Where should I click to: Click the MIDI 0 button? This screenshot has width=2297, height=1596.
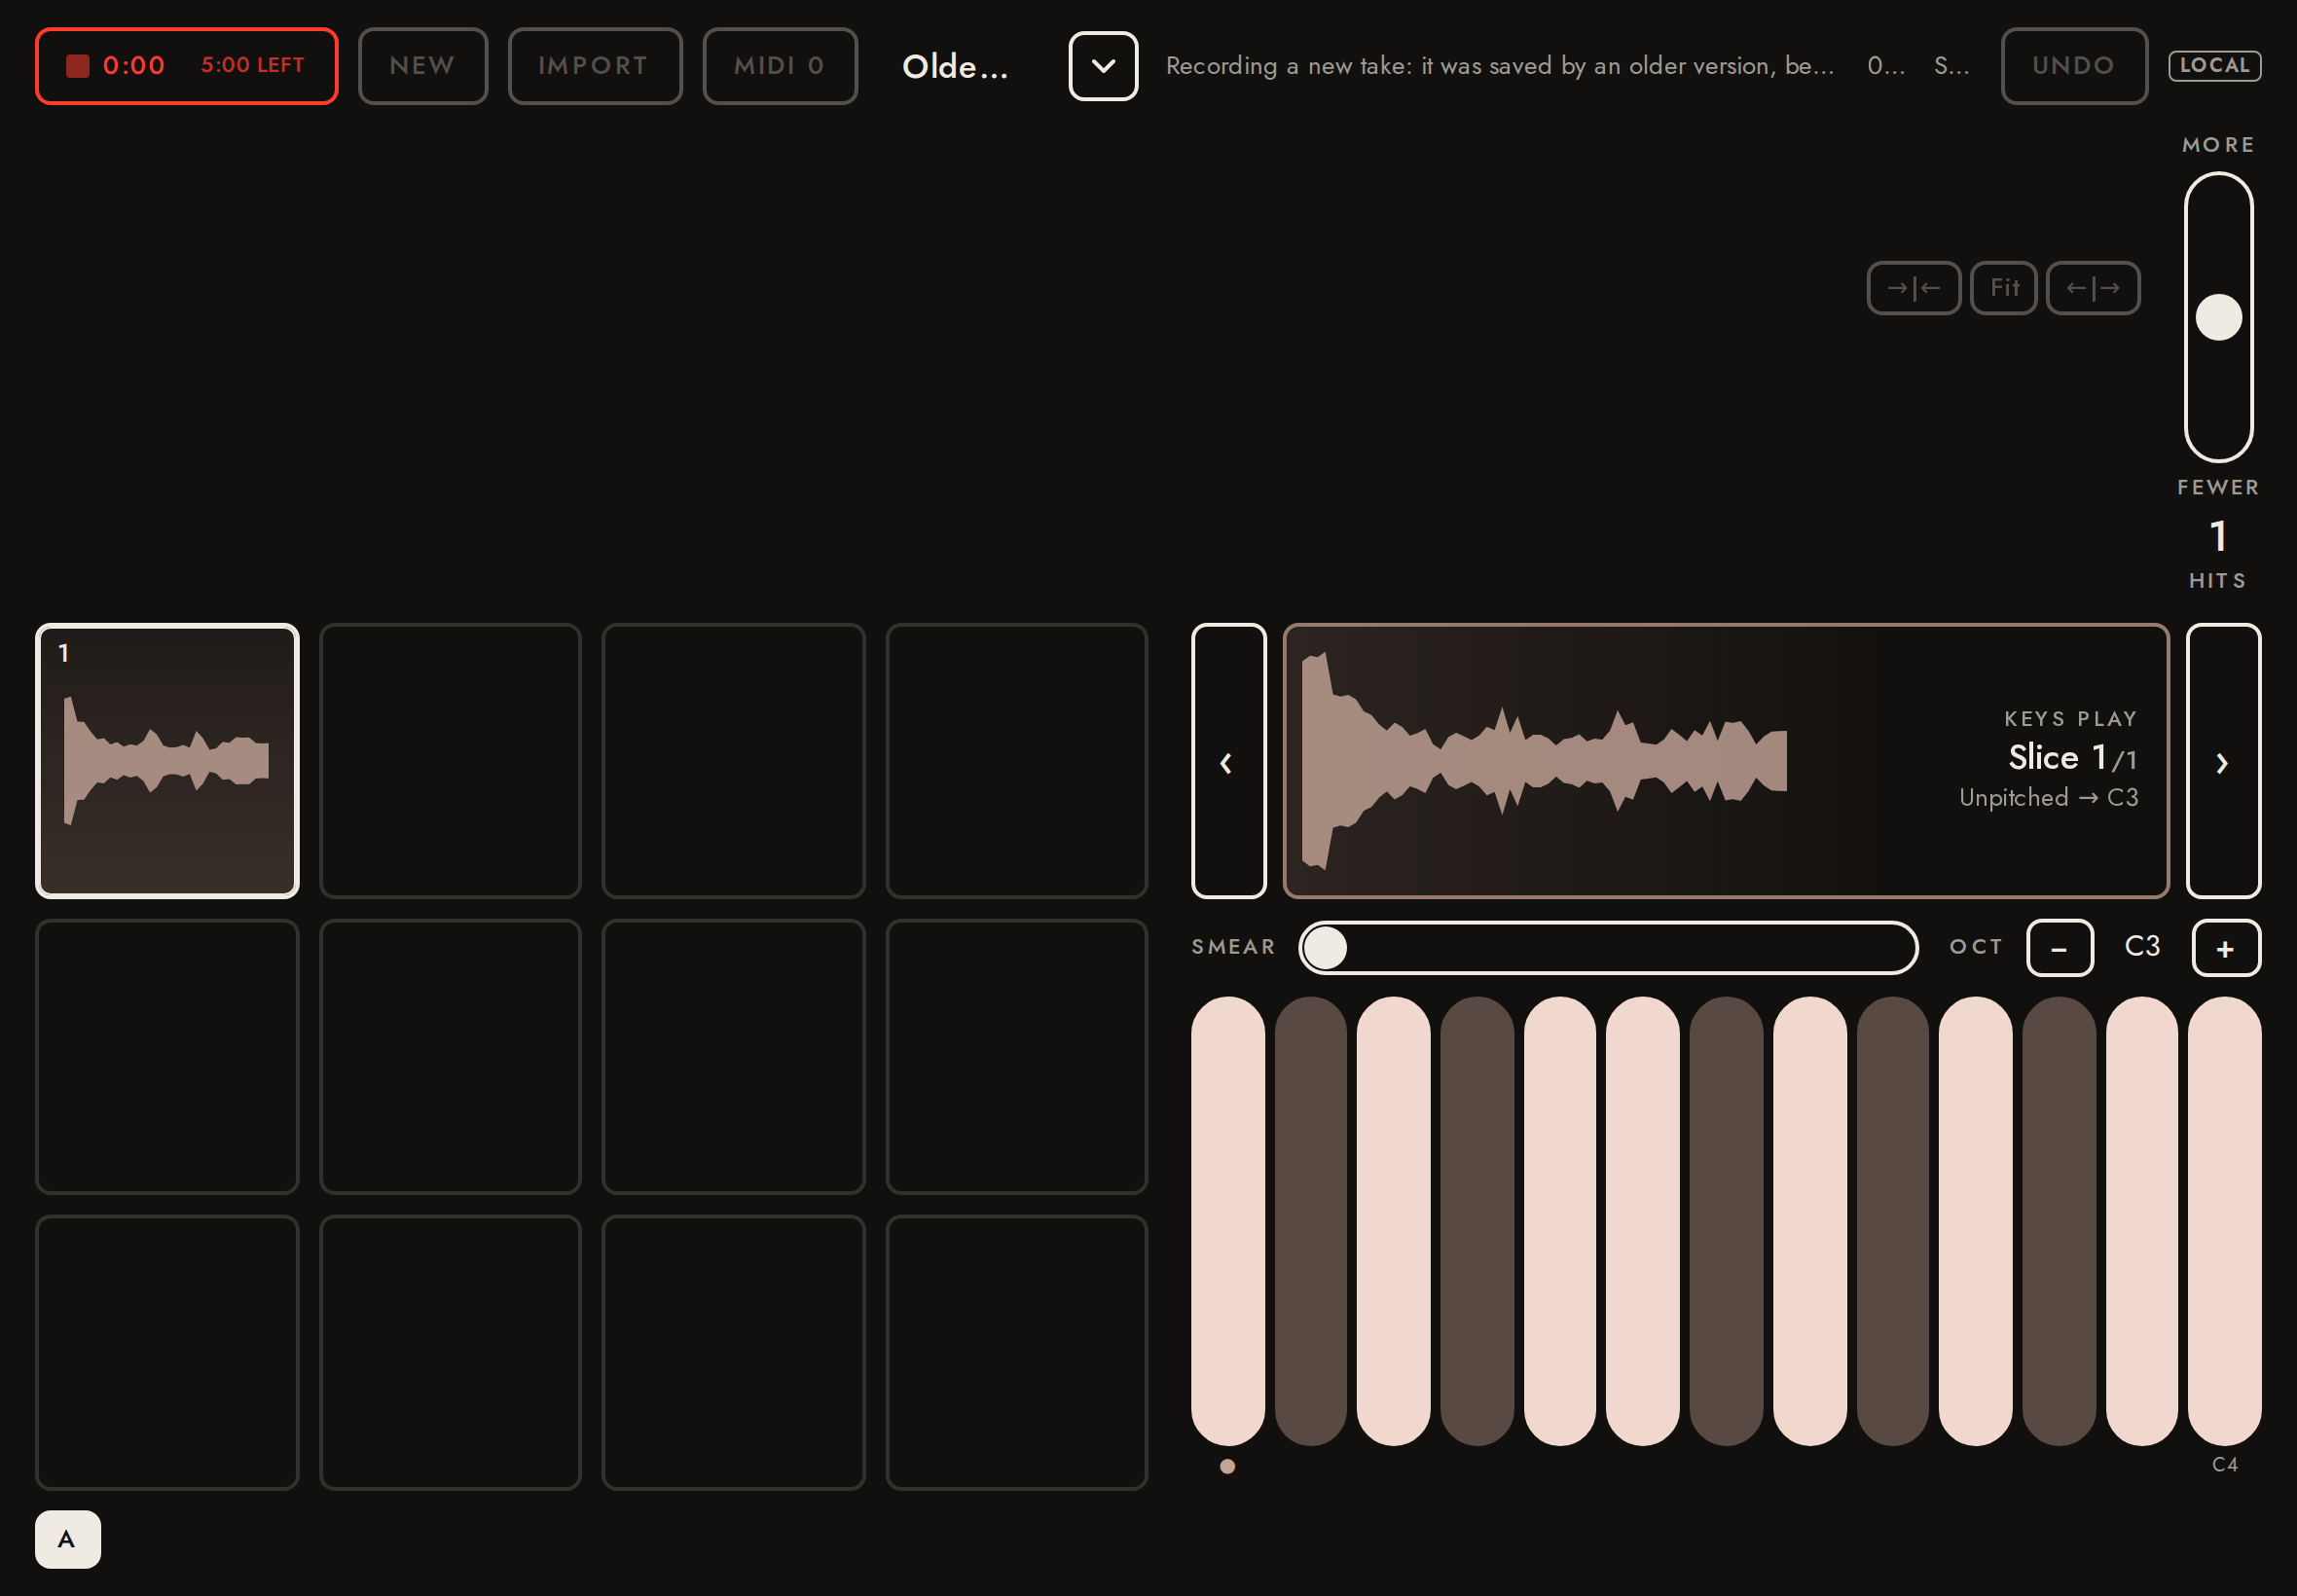tap(780, 66)
